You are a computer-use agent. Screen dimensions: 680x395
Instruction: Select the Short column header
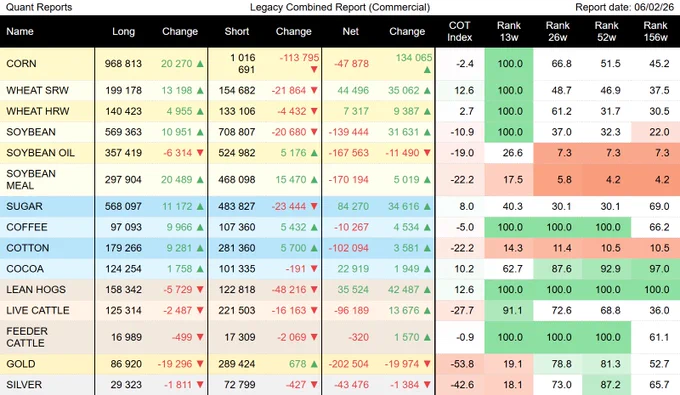tap(237, 31)
